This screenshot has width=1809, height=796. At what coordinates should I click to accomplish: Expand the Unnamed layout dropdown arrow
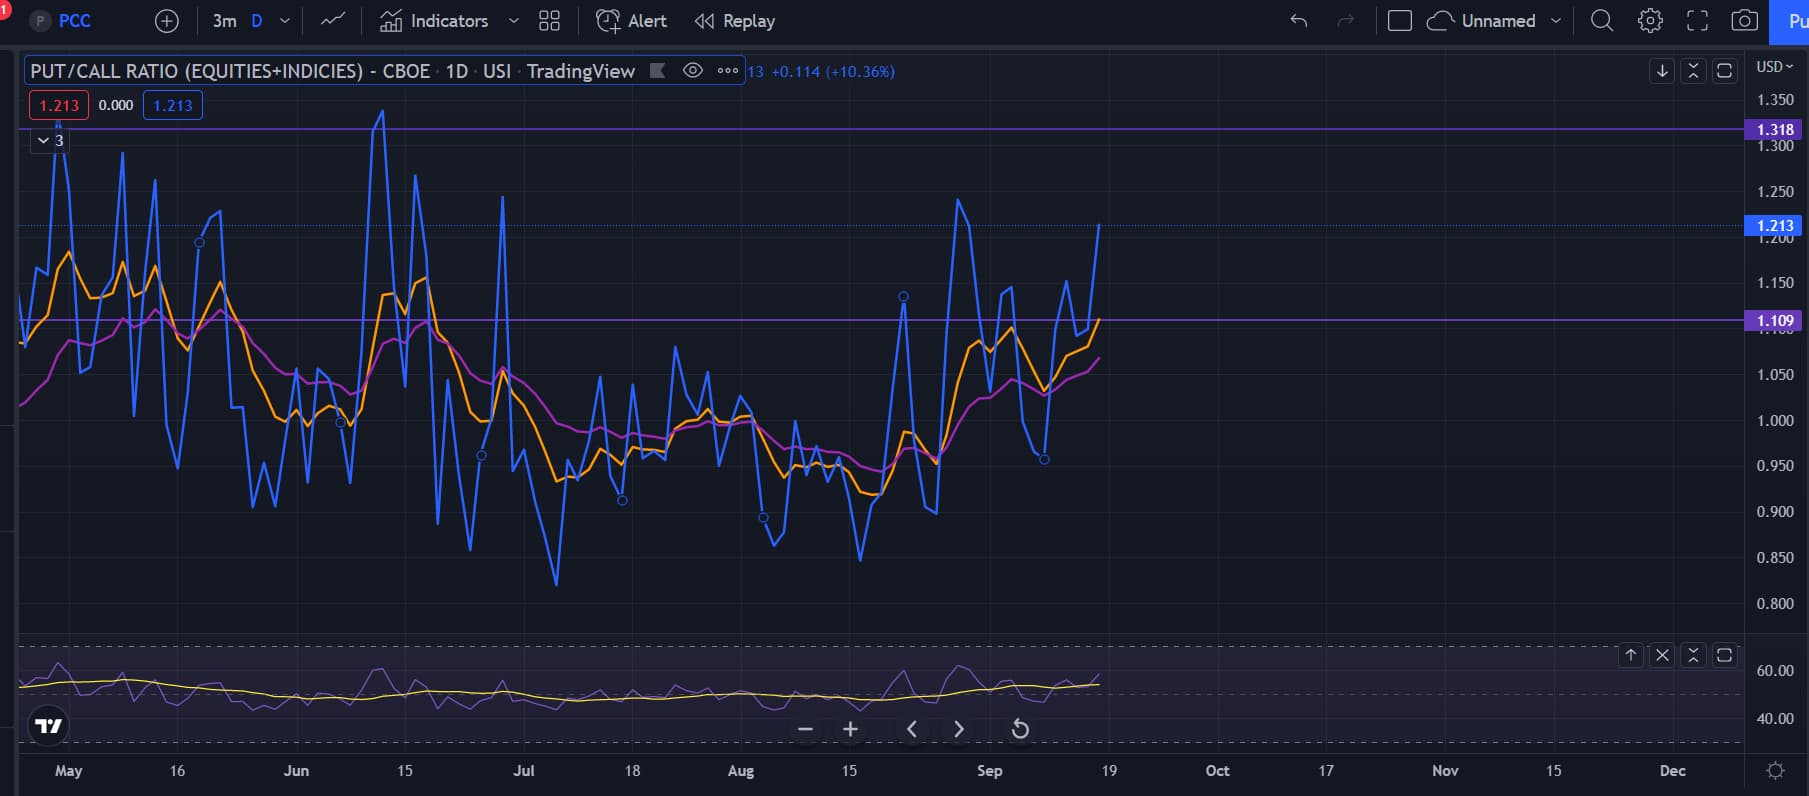1556,21
